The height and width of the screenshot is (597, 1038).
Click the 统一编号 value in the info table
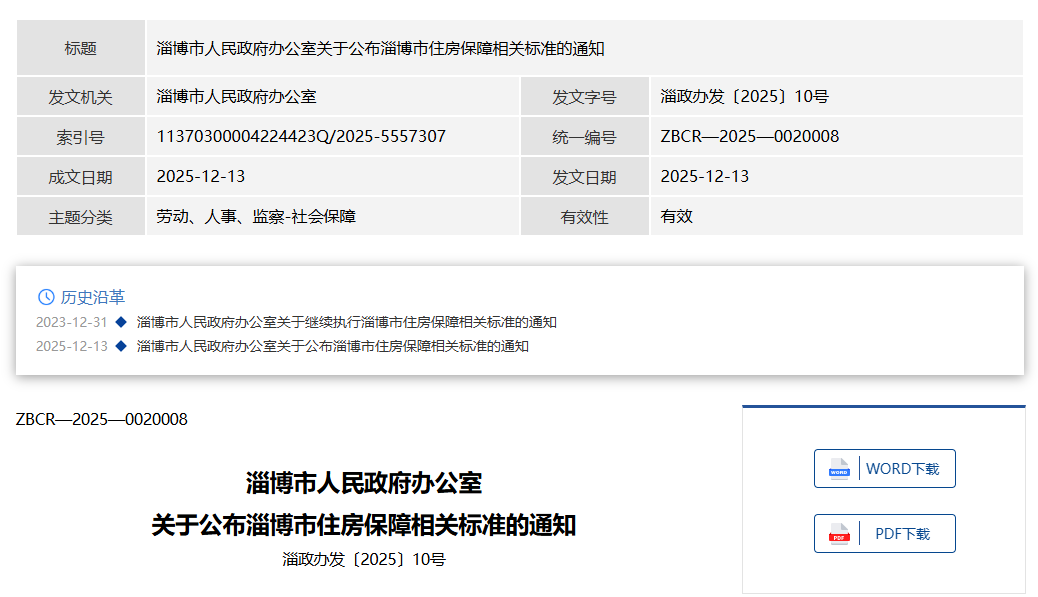tap(749, 136)
